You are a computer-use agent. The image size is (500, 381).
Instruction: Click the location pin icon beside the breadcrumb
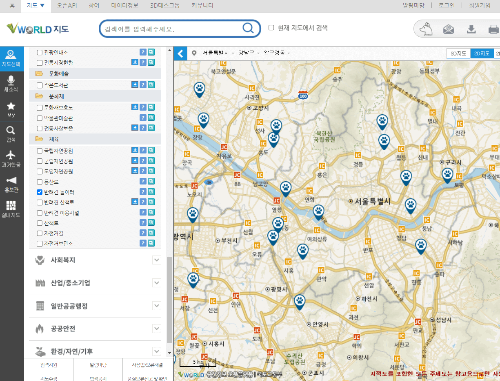[x=194, y=53]
